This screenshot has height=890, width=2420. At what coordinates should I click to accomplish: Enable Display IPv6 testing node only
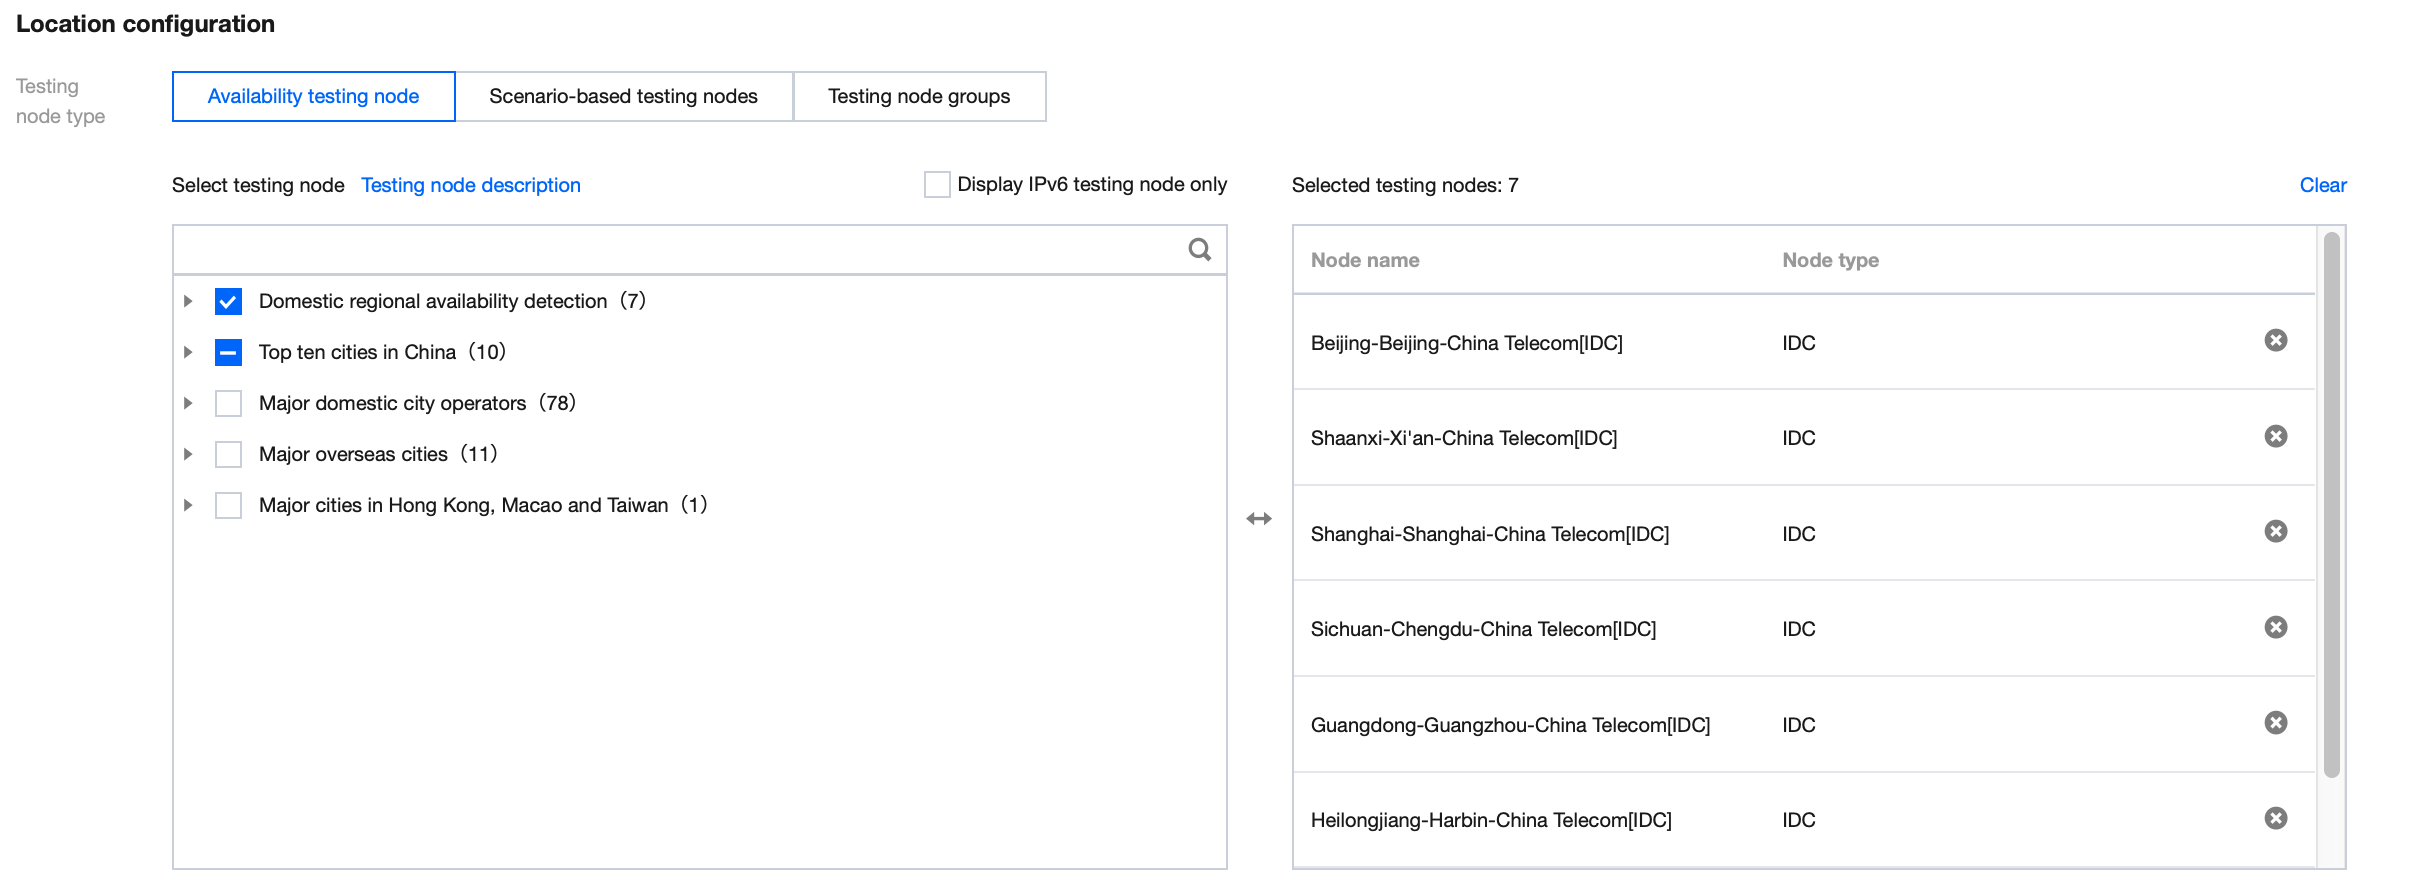pyautogui.click(x=937, y=185)
